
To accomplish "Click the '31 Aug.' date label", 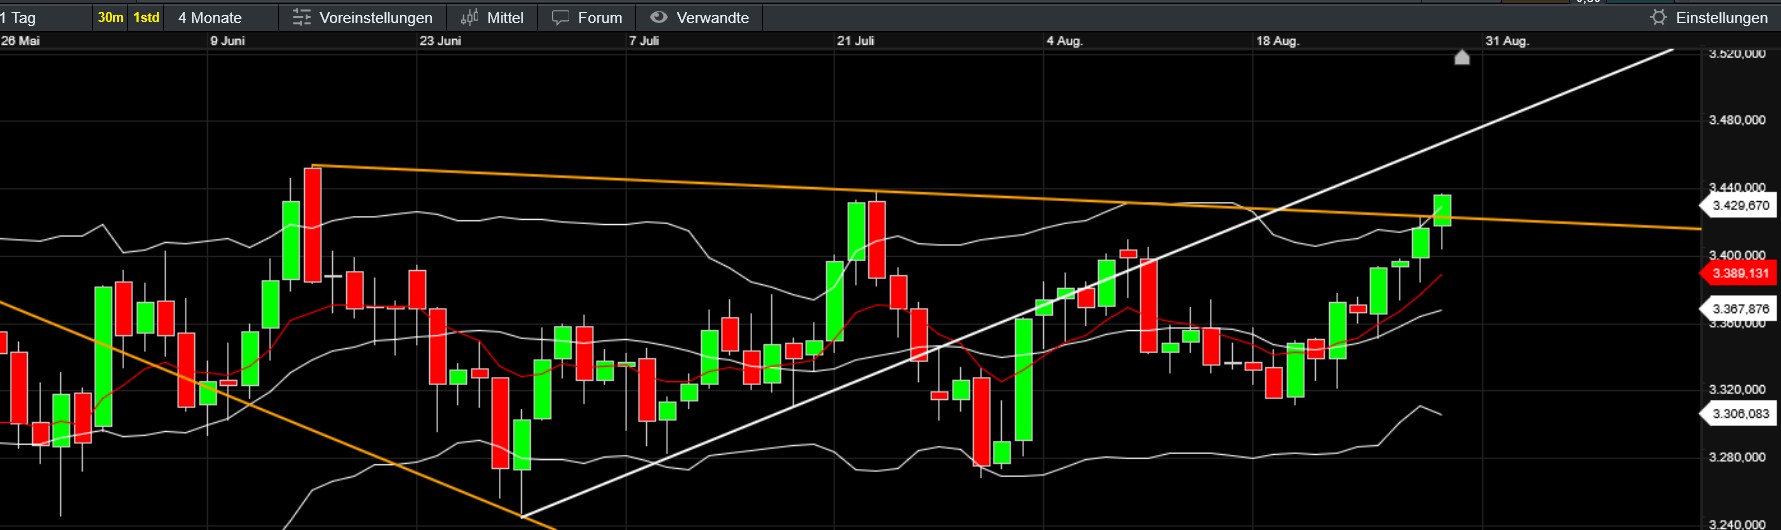I will coord(1507,41).
